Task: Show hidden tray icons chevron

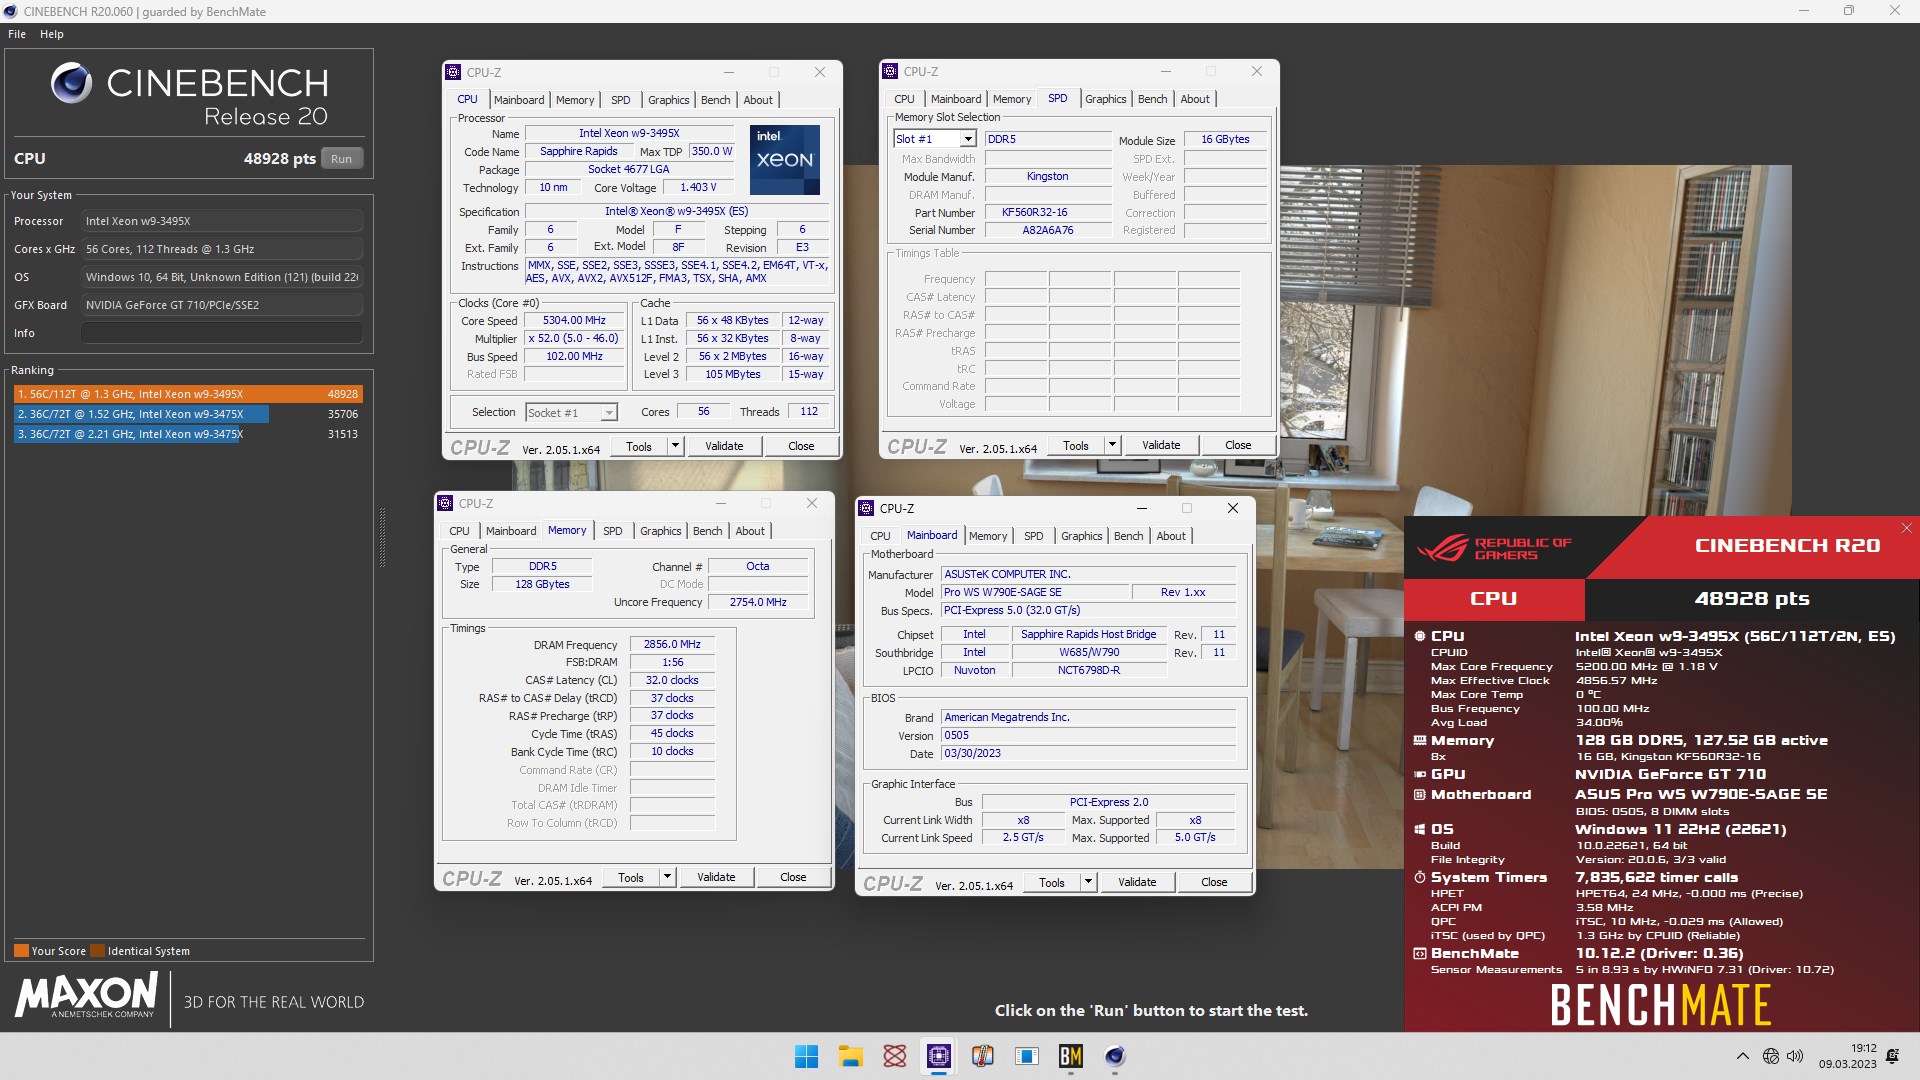Action: (1742, 1056)
